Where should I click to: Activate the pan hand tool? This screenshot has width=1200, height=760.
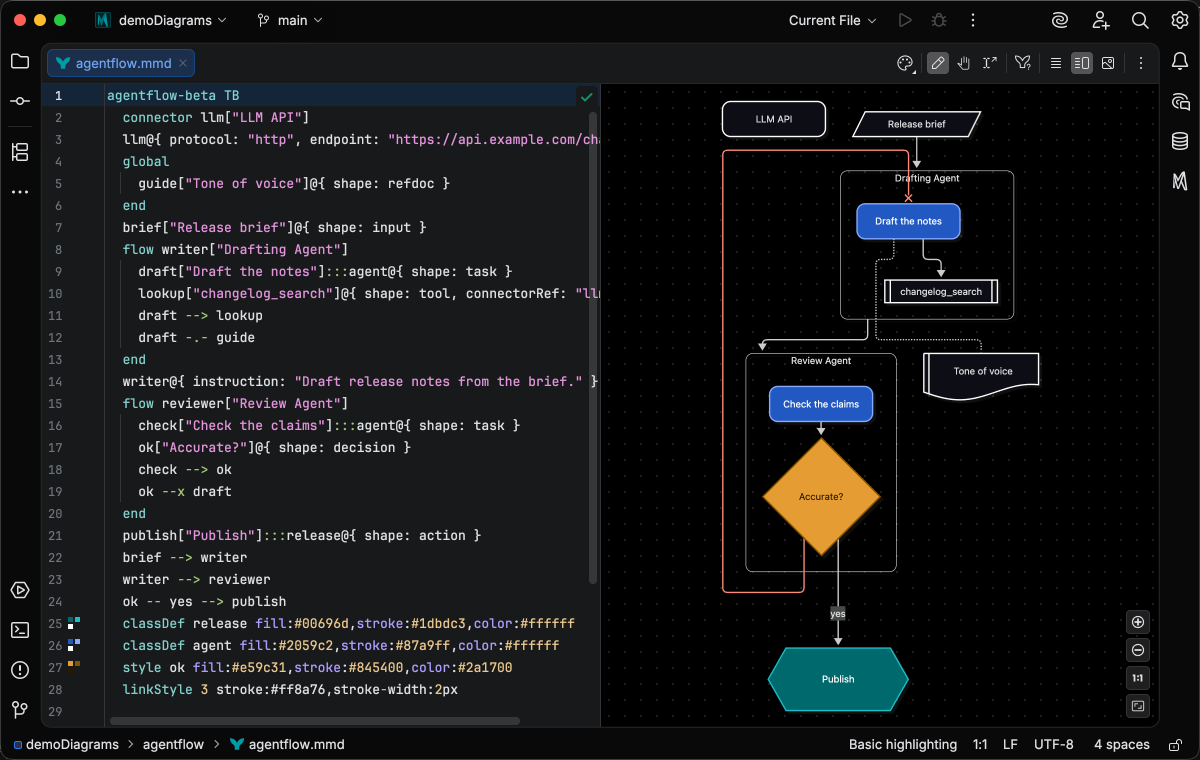[x=964, y=63]
